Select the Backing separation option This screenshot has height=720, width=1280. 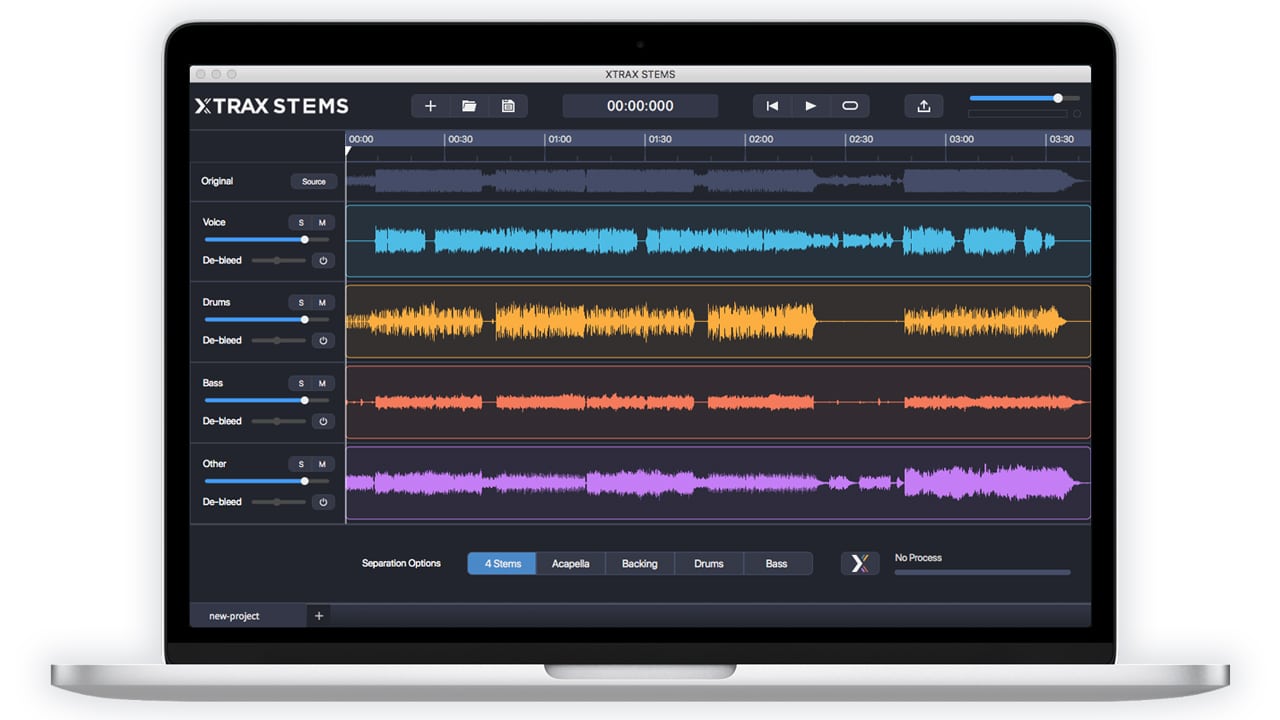coord(640,564)
